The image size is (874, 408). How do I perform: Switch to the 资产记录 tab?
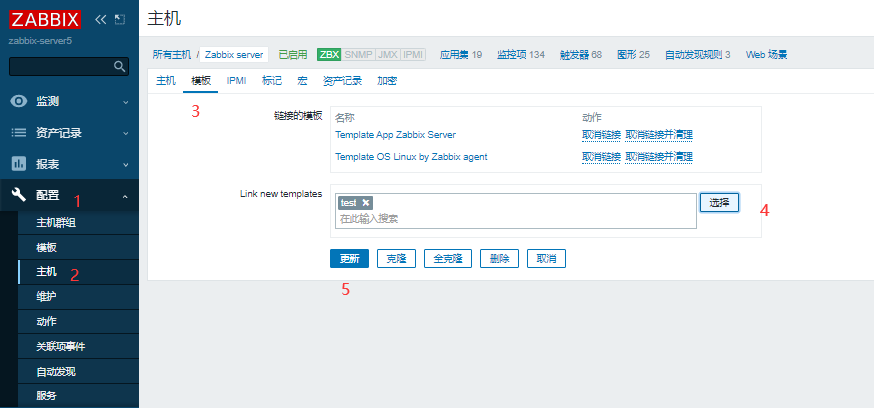point(342,81)
